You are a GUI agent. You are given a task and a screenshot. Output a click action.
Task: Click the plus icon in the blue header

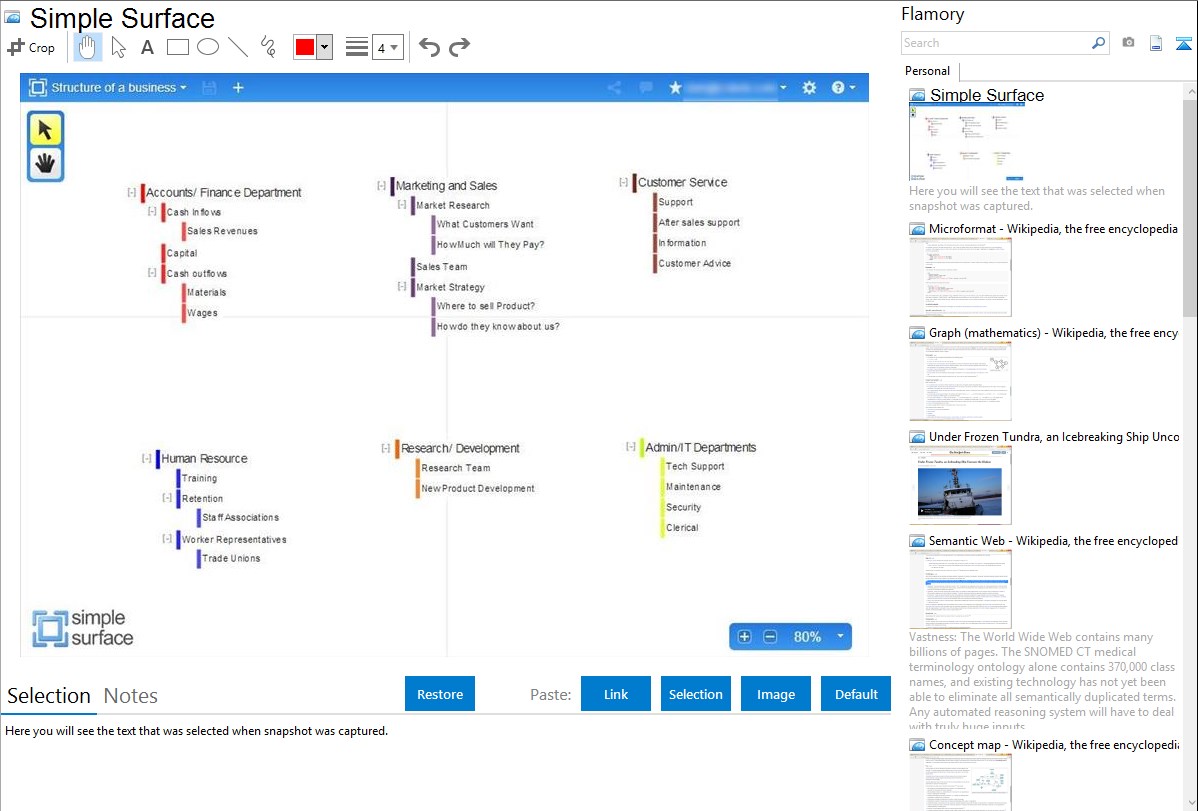coord(238,88)
